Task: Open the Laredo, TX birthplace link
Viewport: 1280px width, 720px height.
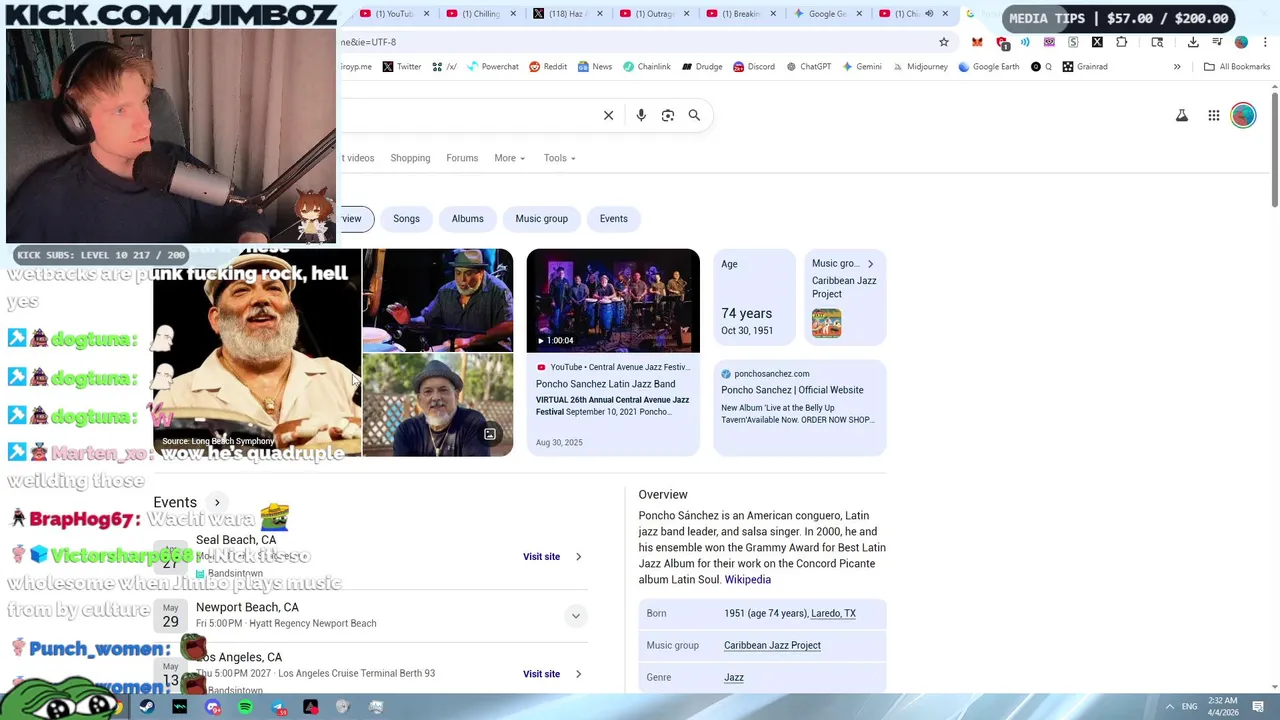Action: click(x=833, y=613)
